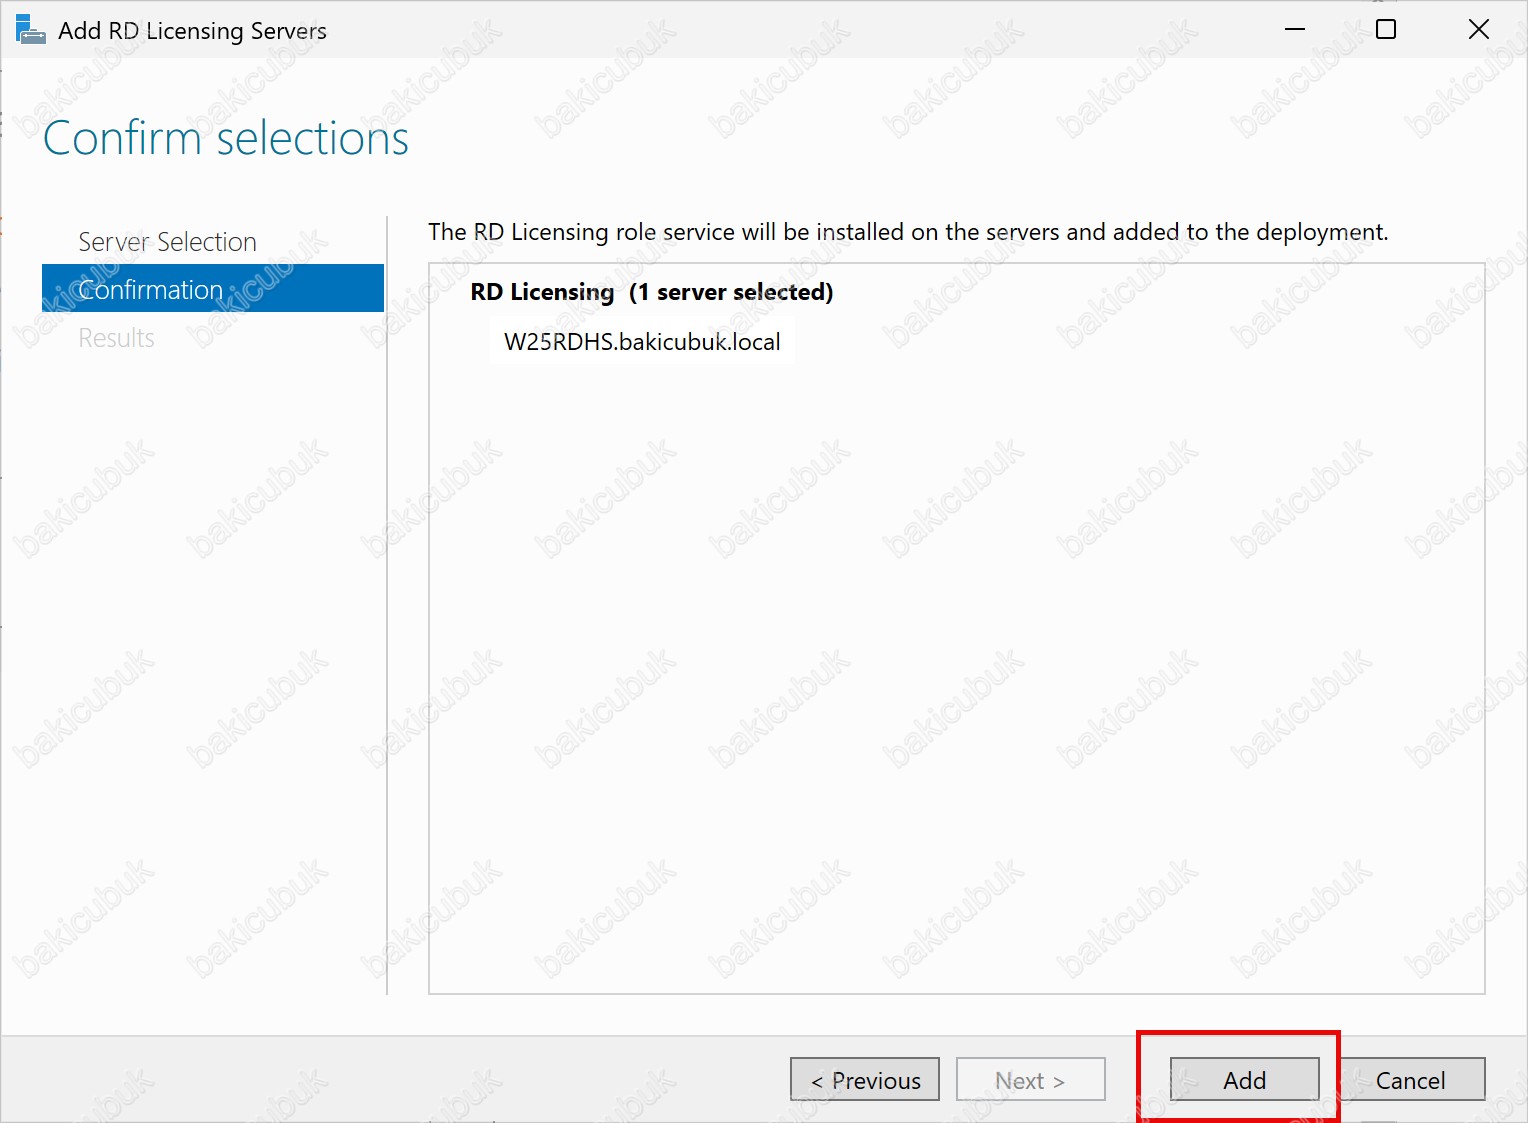Image resolution: width=1528 pixels, height=1123 pixels.
Task: Click the RD Licensing group header
Action: (x=542, y=292)
